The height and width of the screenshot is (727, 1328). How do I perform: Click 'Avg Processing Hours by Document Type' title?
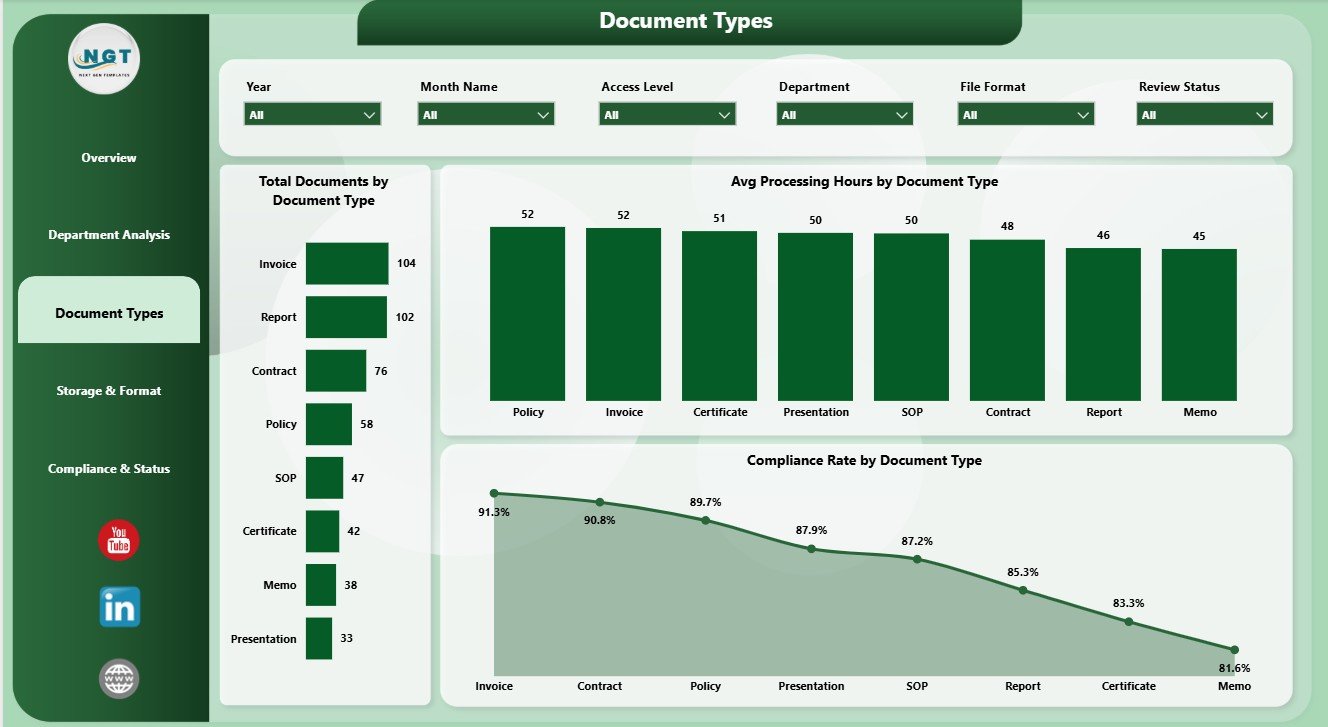coord(865,182)
